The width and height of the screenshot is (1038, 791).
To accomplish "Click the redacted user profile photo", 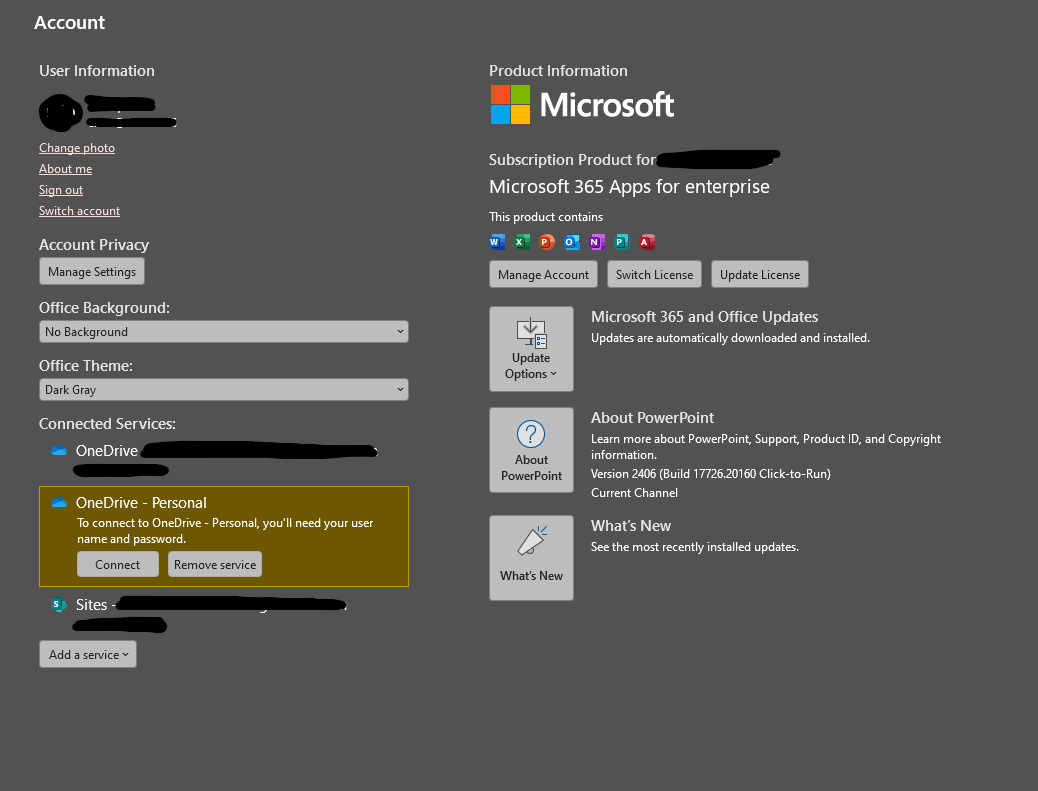I will pyautogui.click(x=61, y=113).
